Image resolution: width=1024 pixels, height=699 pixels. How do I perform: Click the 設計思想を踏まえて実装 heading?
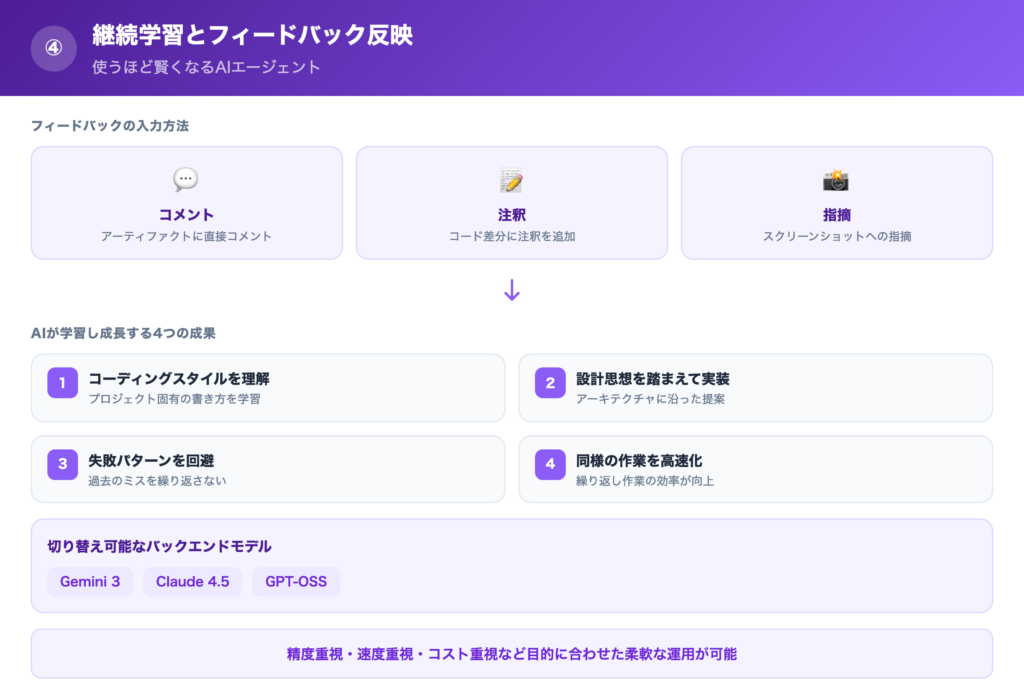point(652,379)
